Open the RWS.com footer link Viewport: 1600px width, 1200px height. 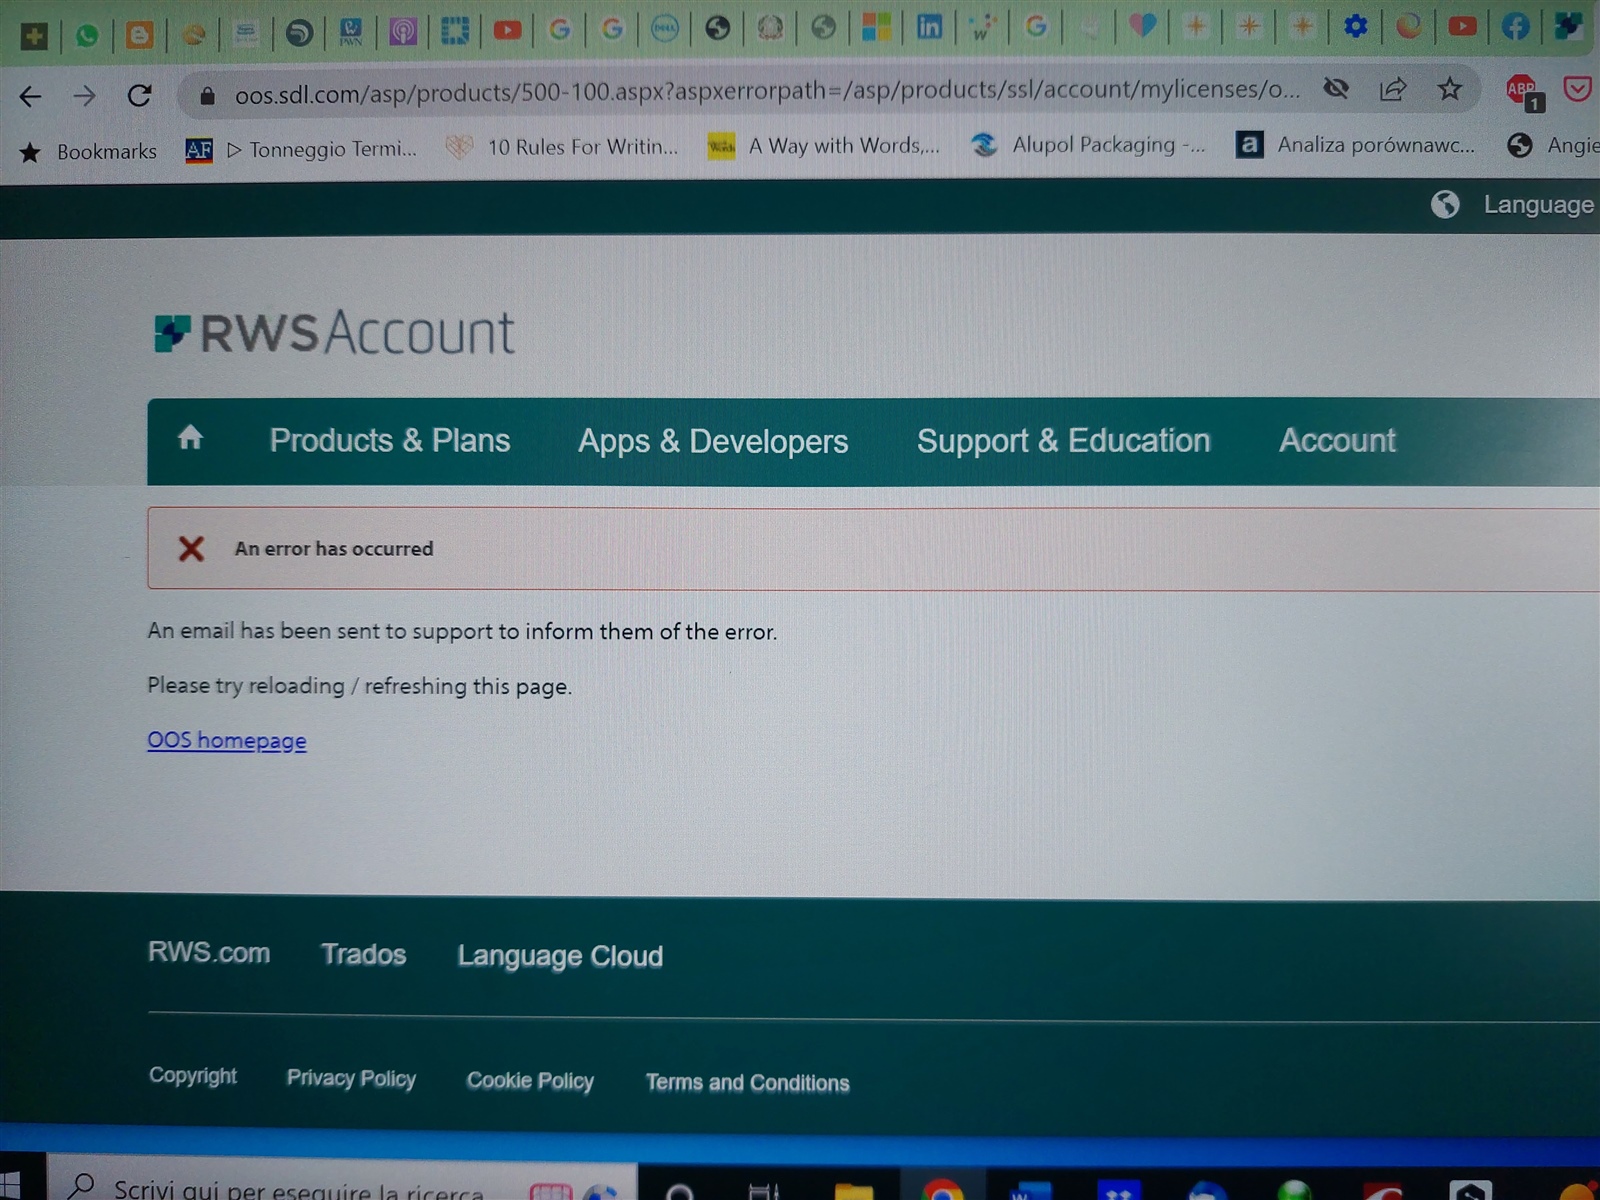(209, 953)
